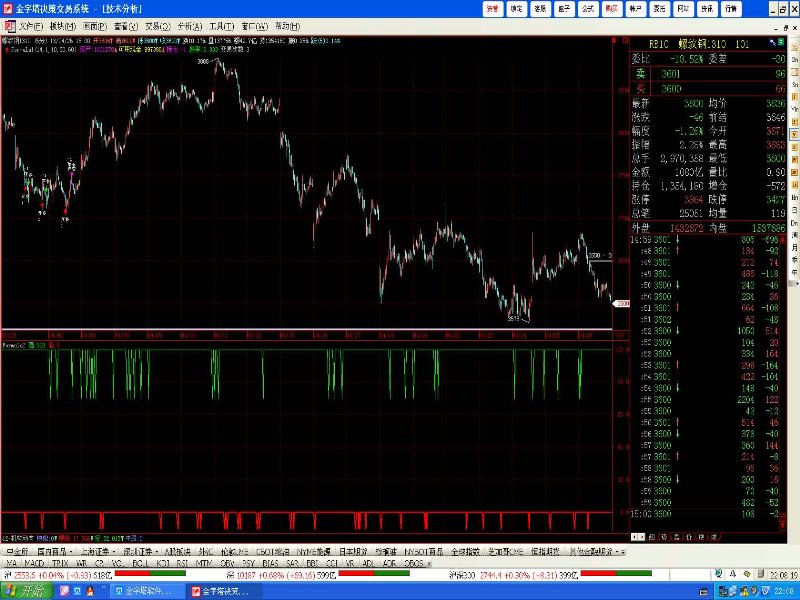Screen dimensions: 800x600
Task: Select the 月 (monthly) period in sidebar
Action: pyautogui.click(x=794, y=248)
